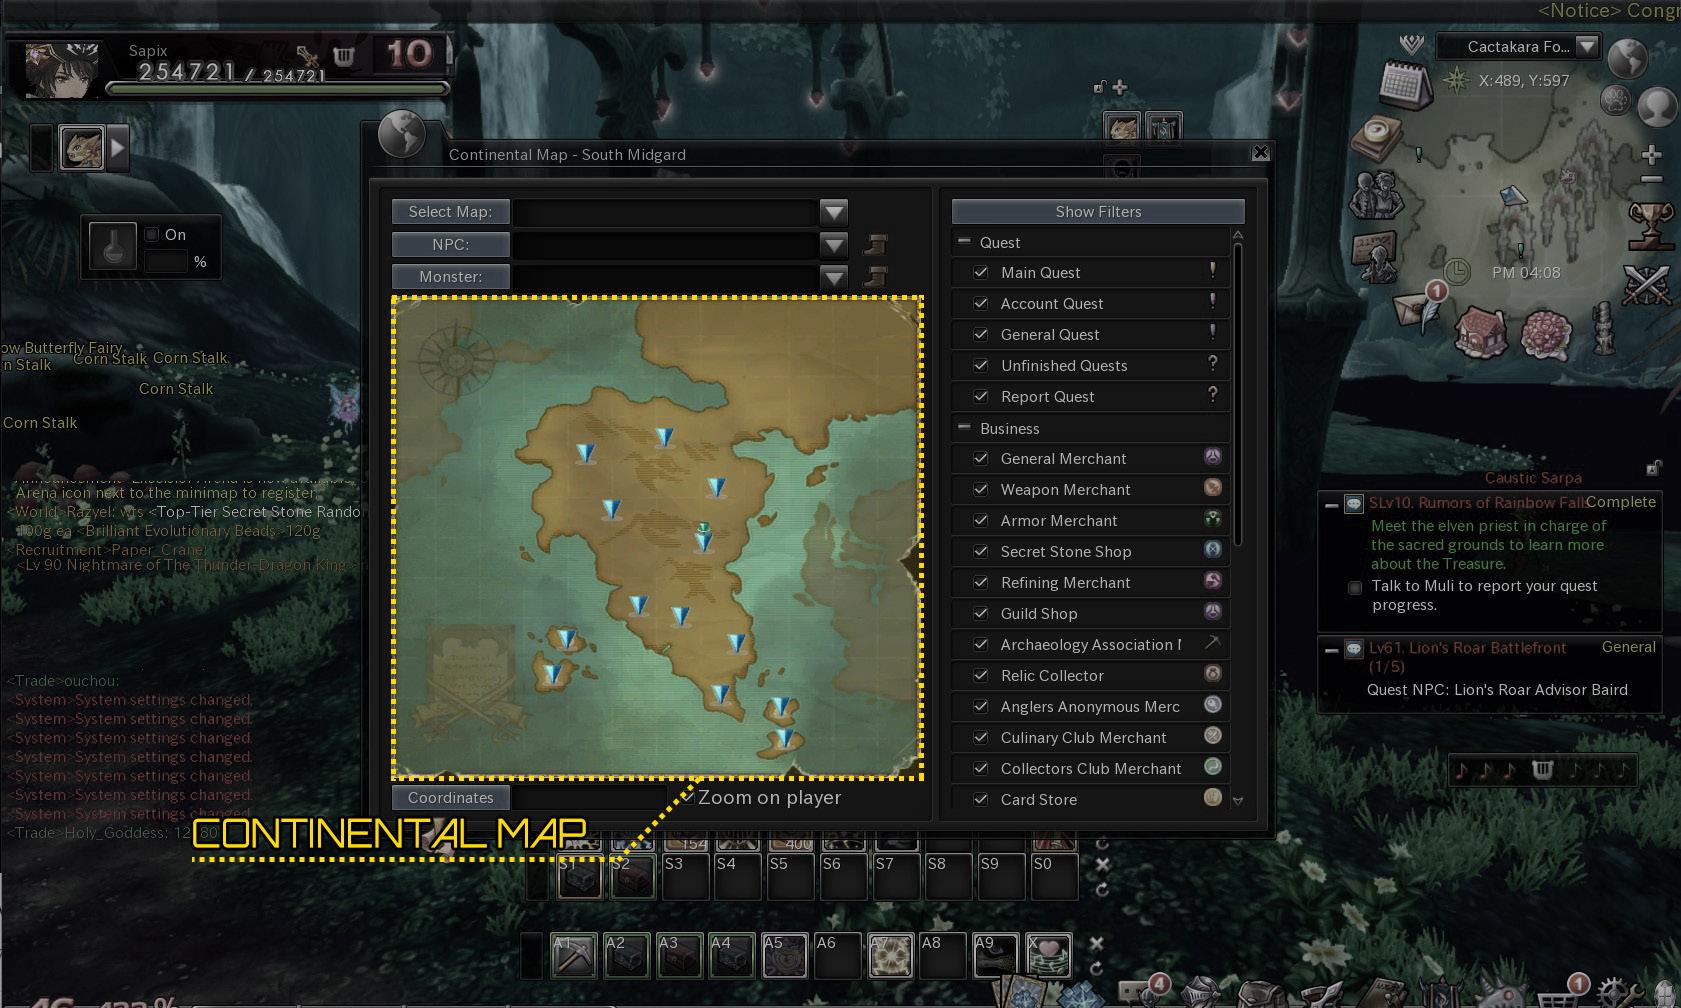
Task: Click Quest NPC: Lion's Roar Advisor Baird
Action: [1497, 689]
